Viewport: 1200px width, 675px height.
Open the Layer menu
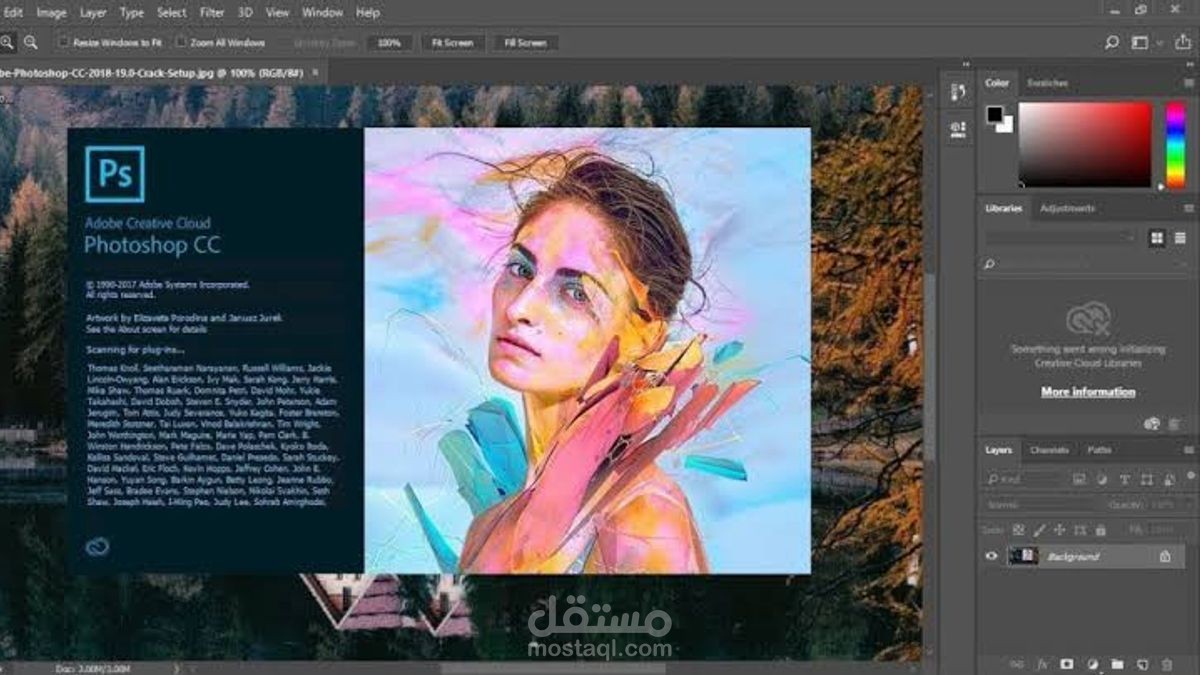pyautogui.click(x=93, y=13)
